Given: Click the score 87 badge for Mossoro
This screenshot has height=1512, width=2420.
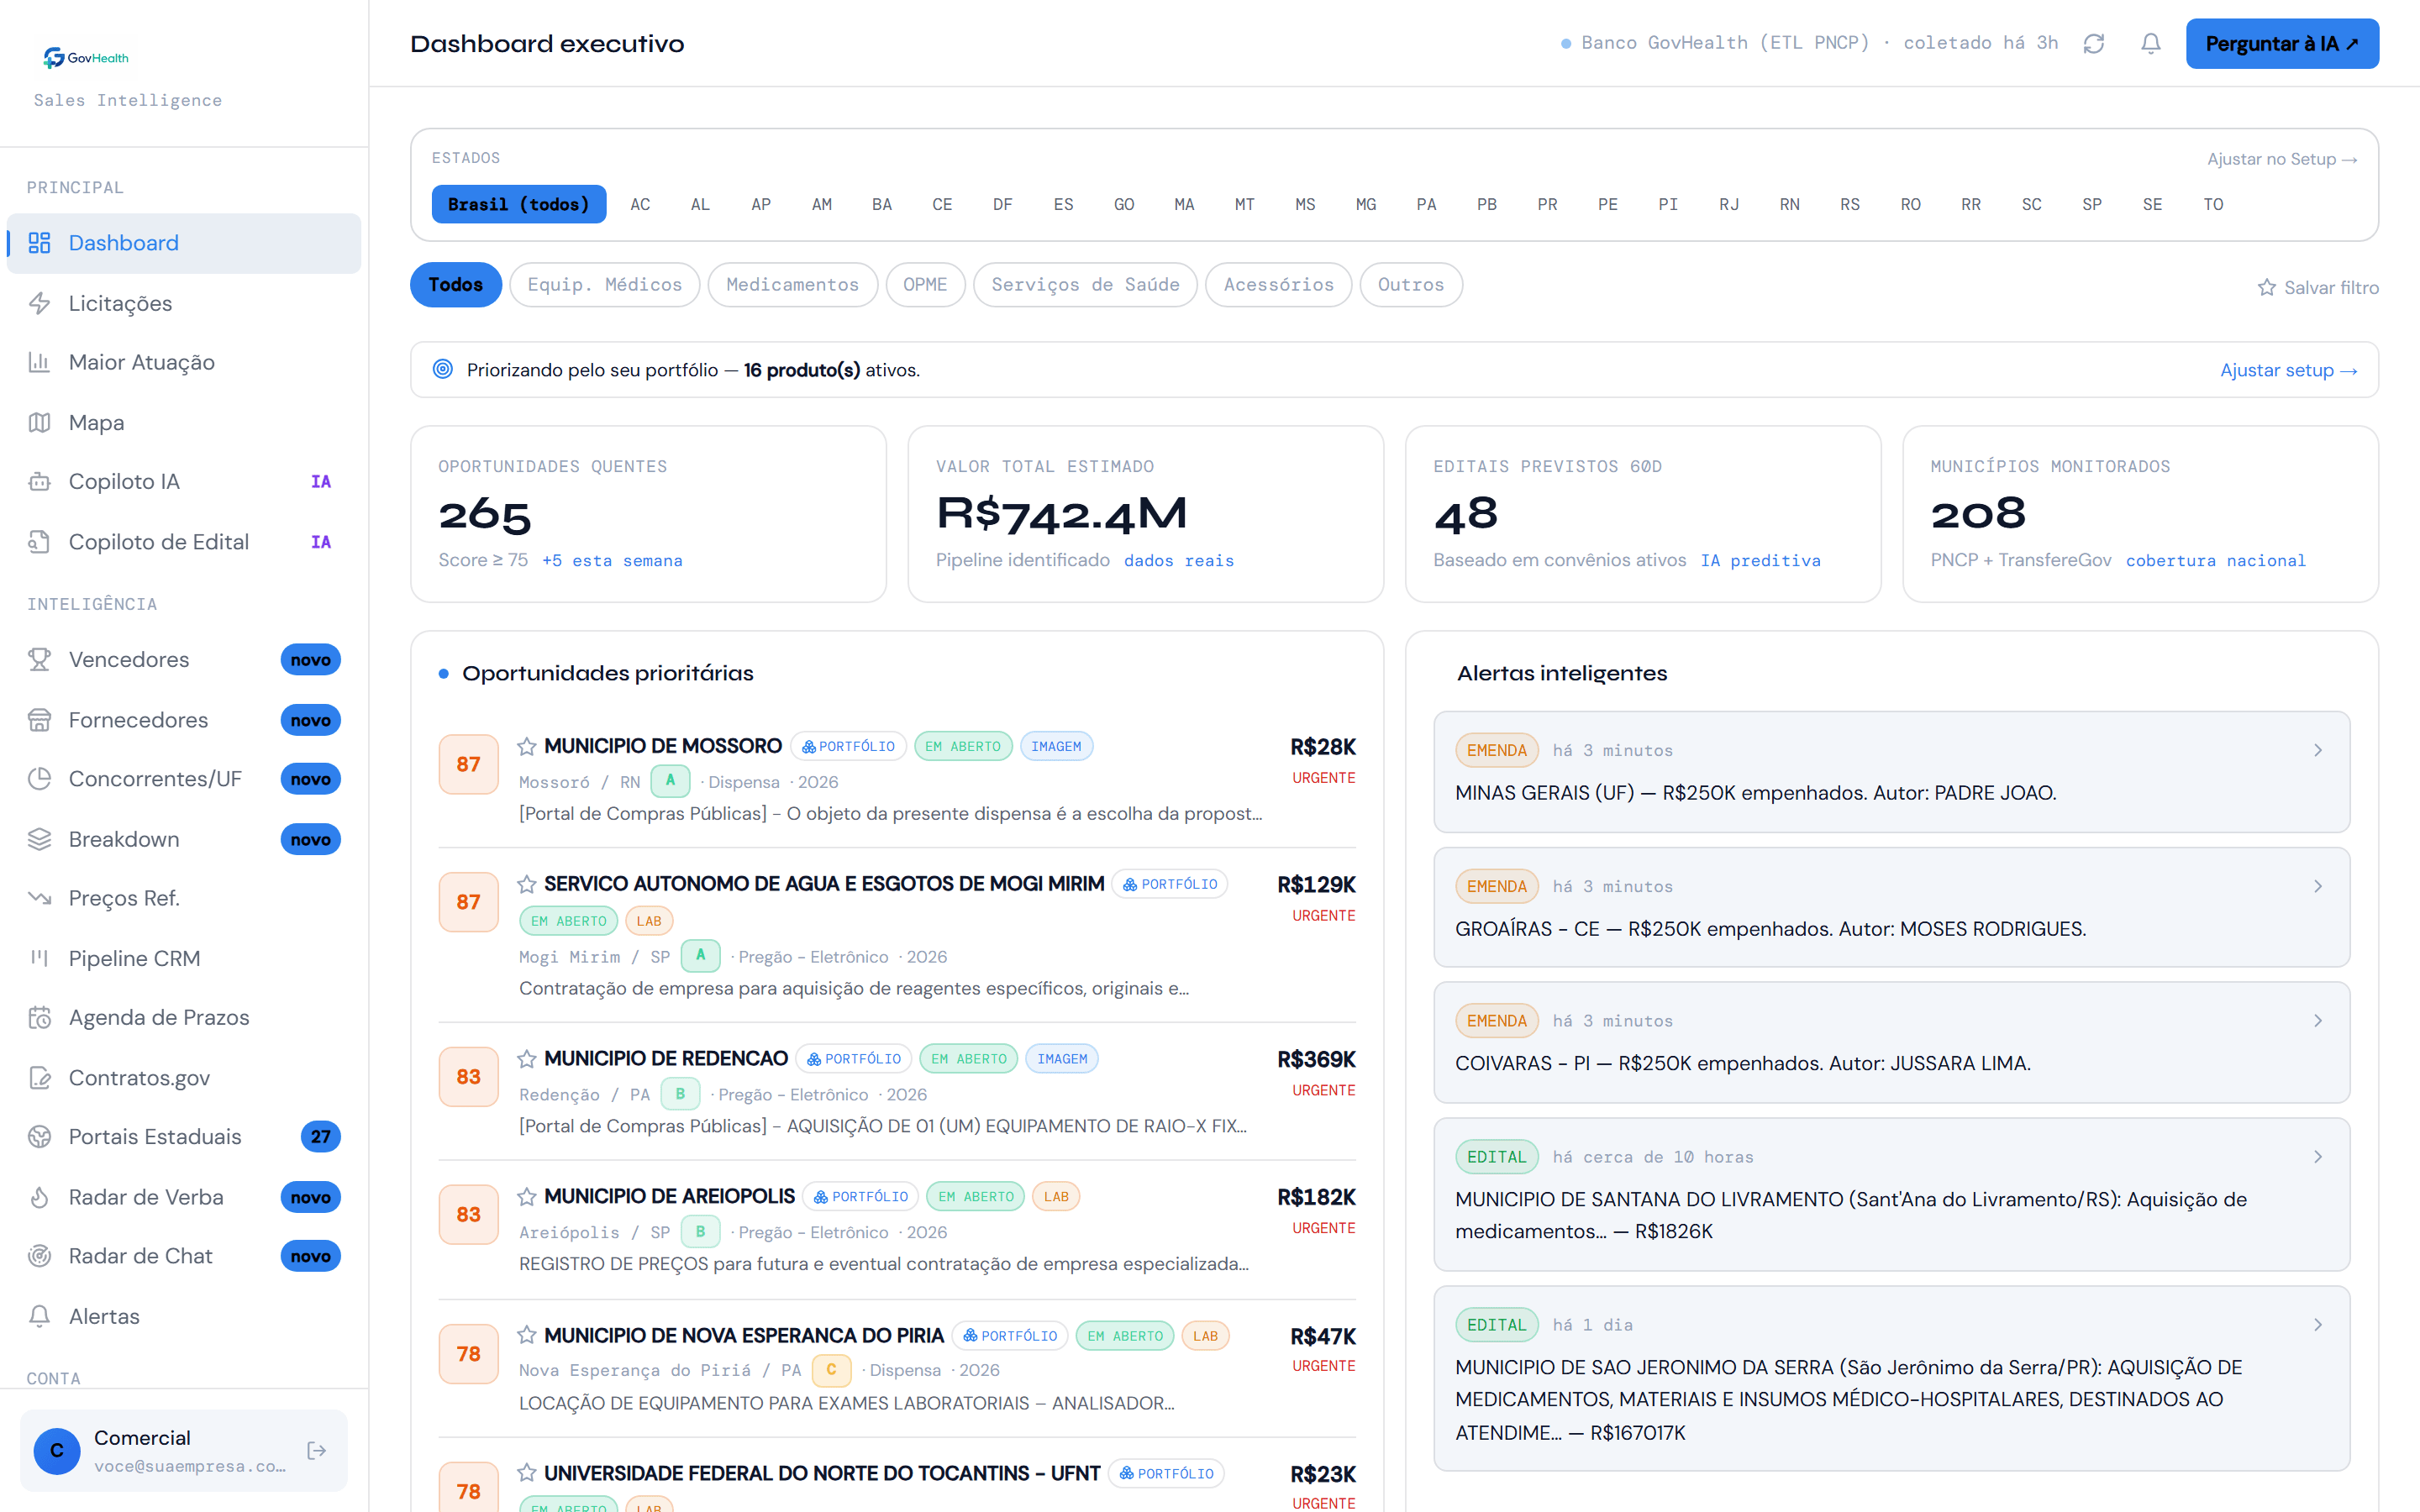Looking at the screenshot, I should 469,764.
